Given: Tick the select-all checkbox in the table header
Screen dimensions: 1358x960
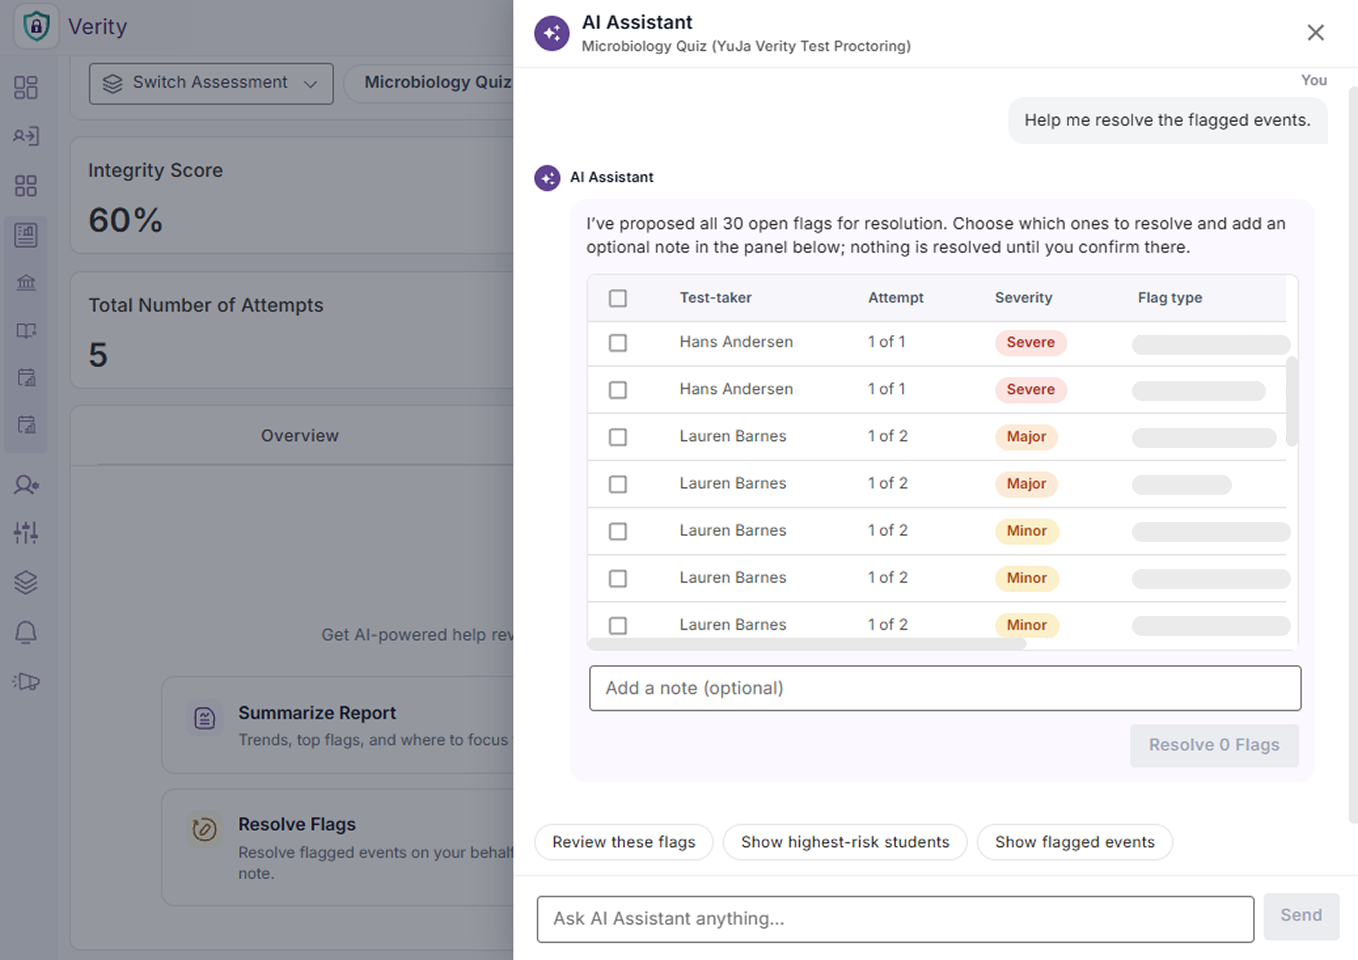Looking at the screenshot, I should point(618,298).
